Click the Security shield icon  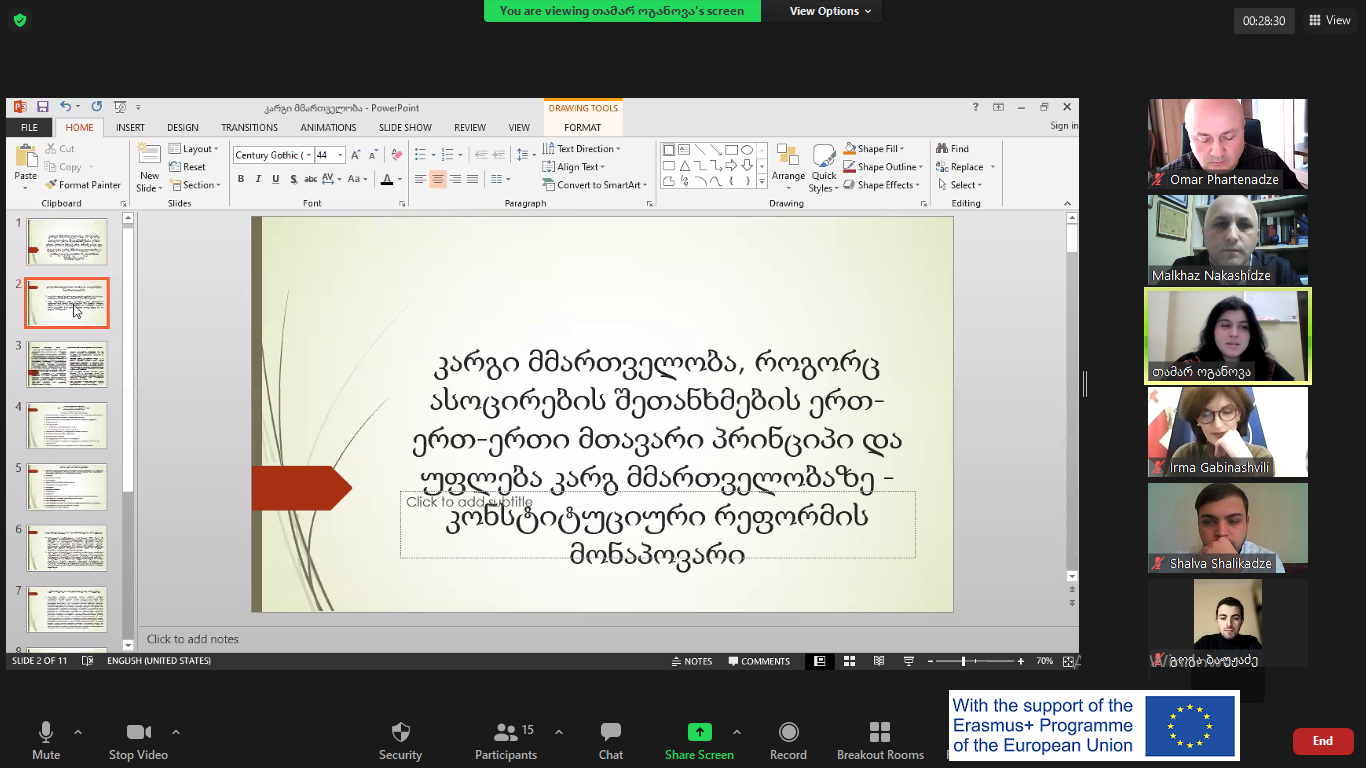click(x=400, y=732)
